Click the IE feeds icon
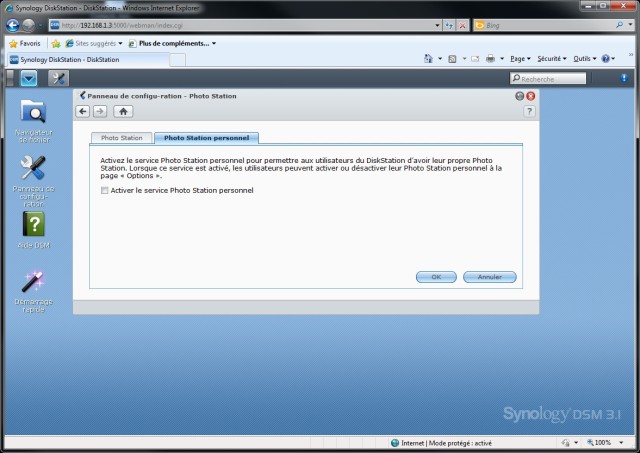Screen dimensions: 640x453 click(452, 59)
